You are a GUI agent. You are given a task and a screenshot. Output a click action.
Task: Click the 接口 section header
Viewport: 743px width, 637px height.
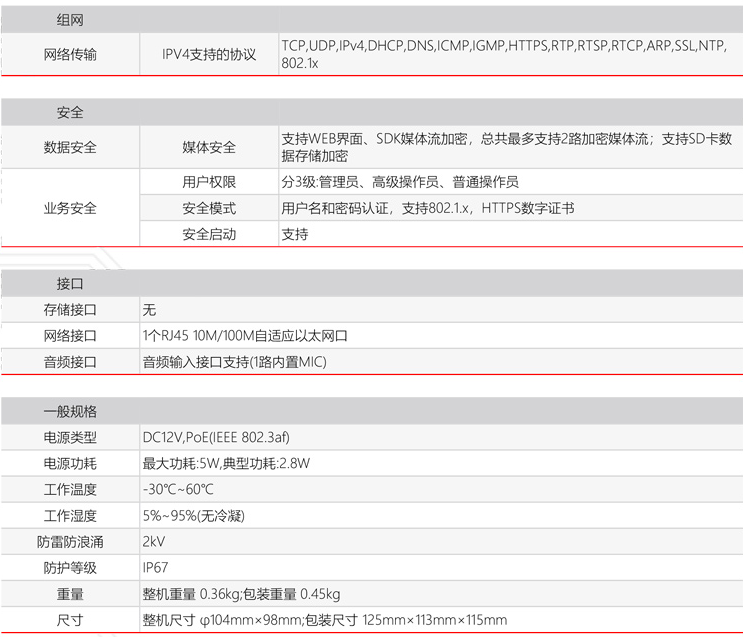(70, 284)
